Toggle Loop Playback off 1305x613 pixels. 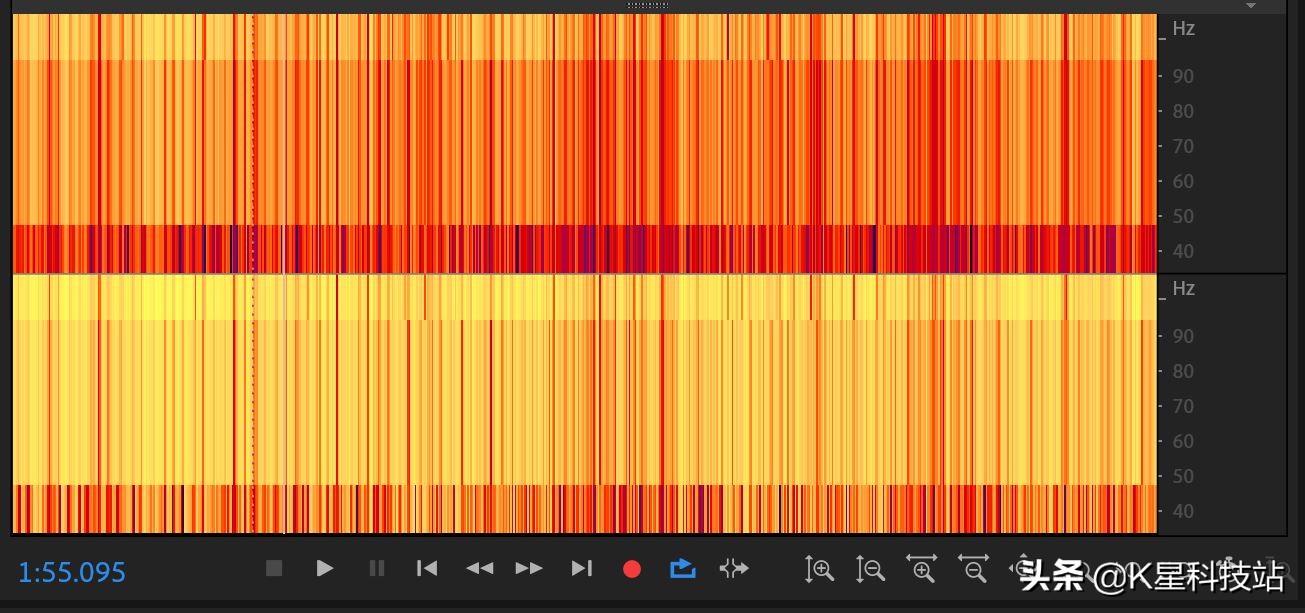pos(682,568)
